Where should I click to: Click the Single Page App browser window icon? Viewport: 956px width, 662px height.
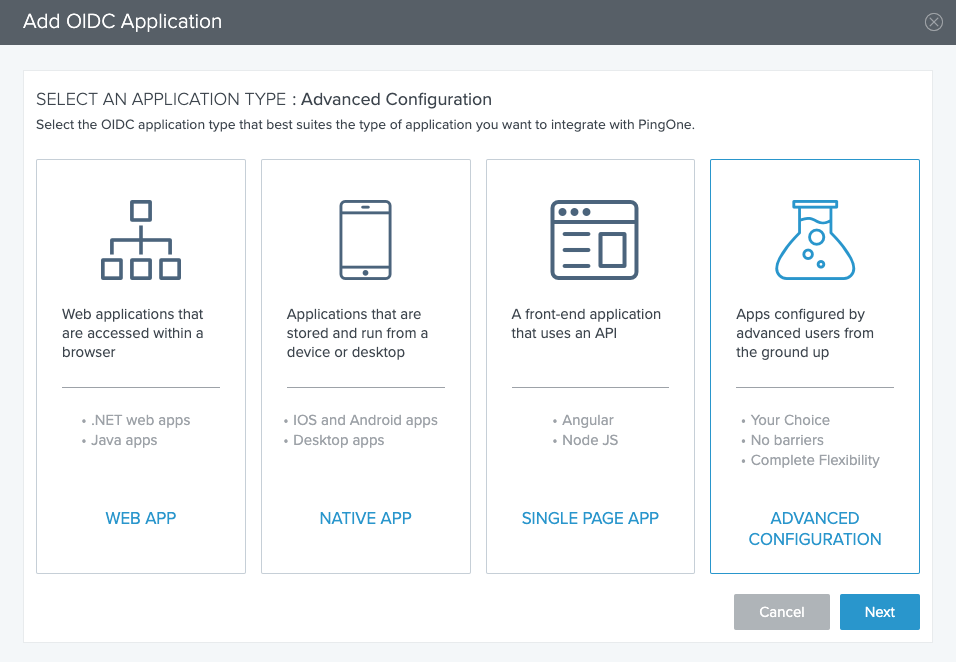point(594,240)
